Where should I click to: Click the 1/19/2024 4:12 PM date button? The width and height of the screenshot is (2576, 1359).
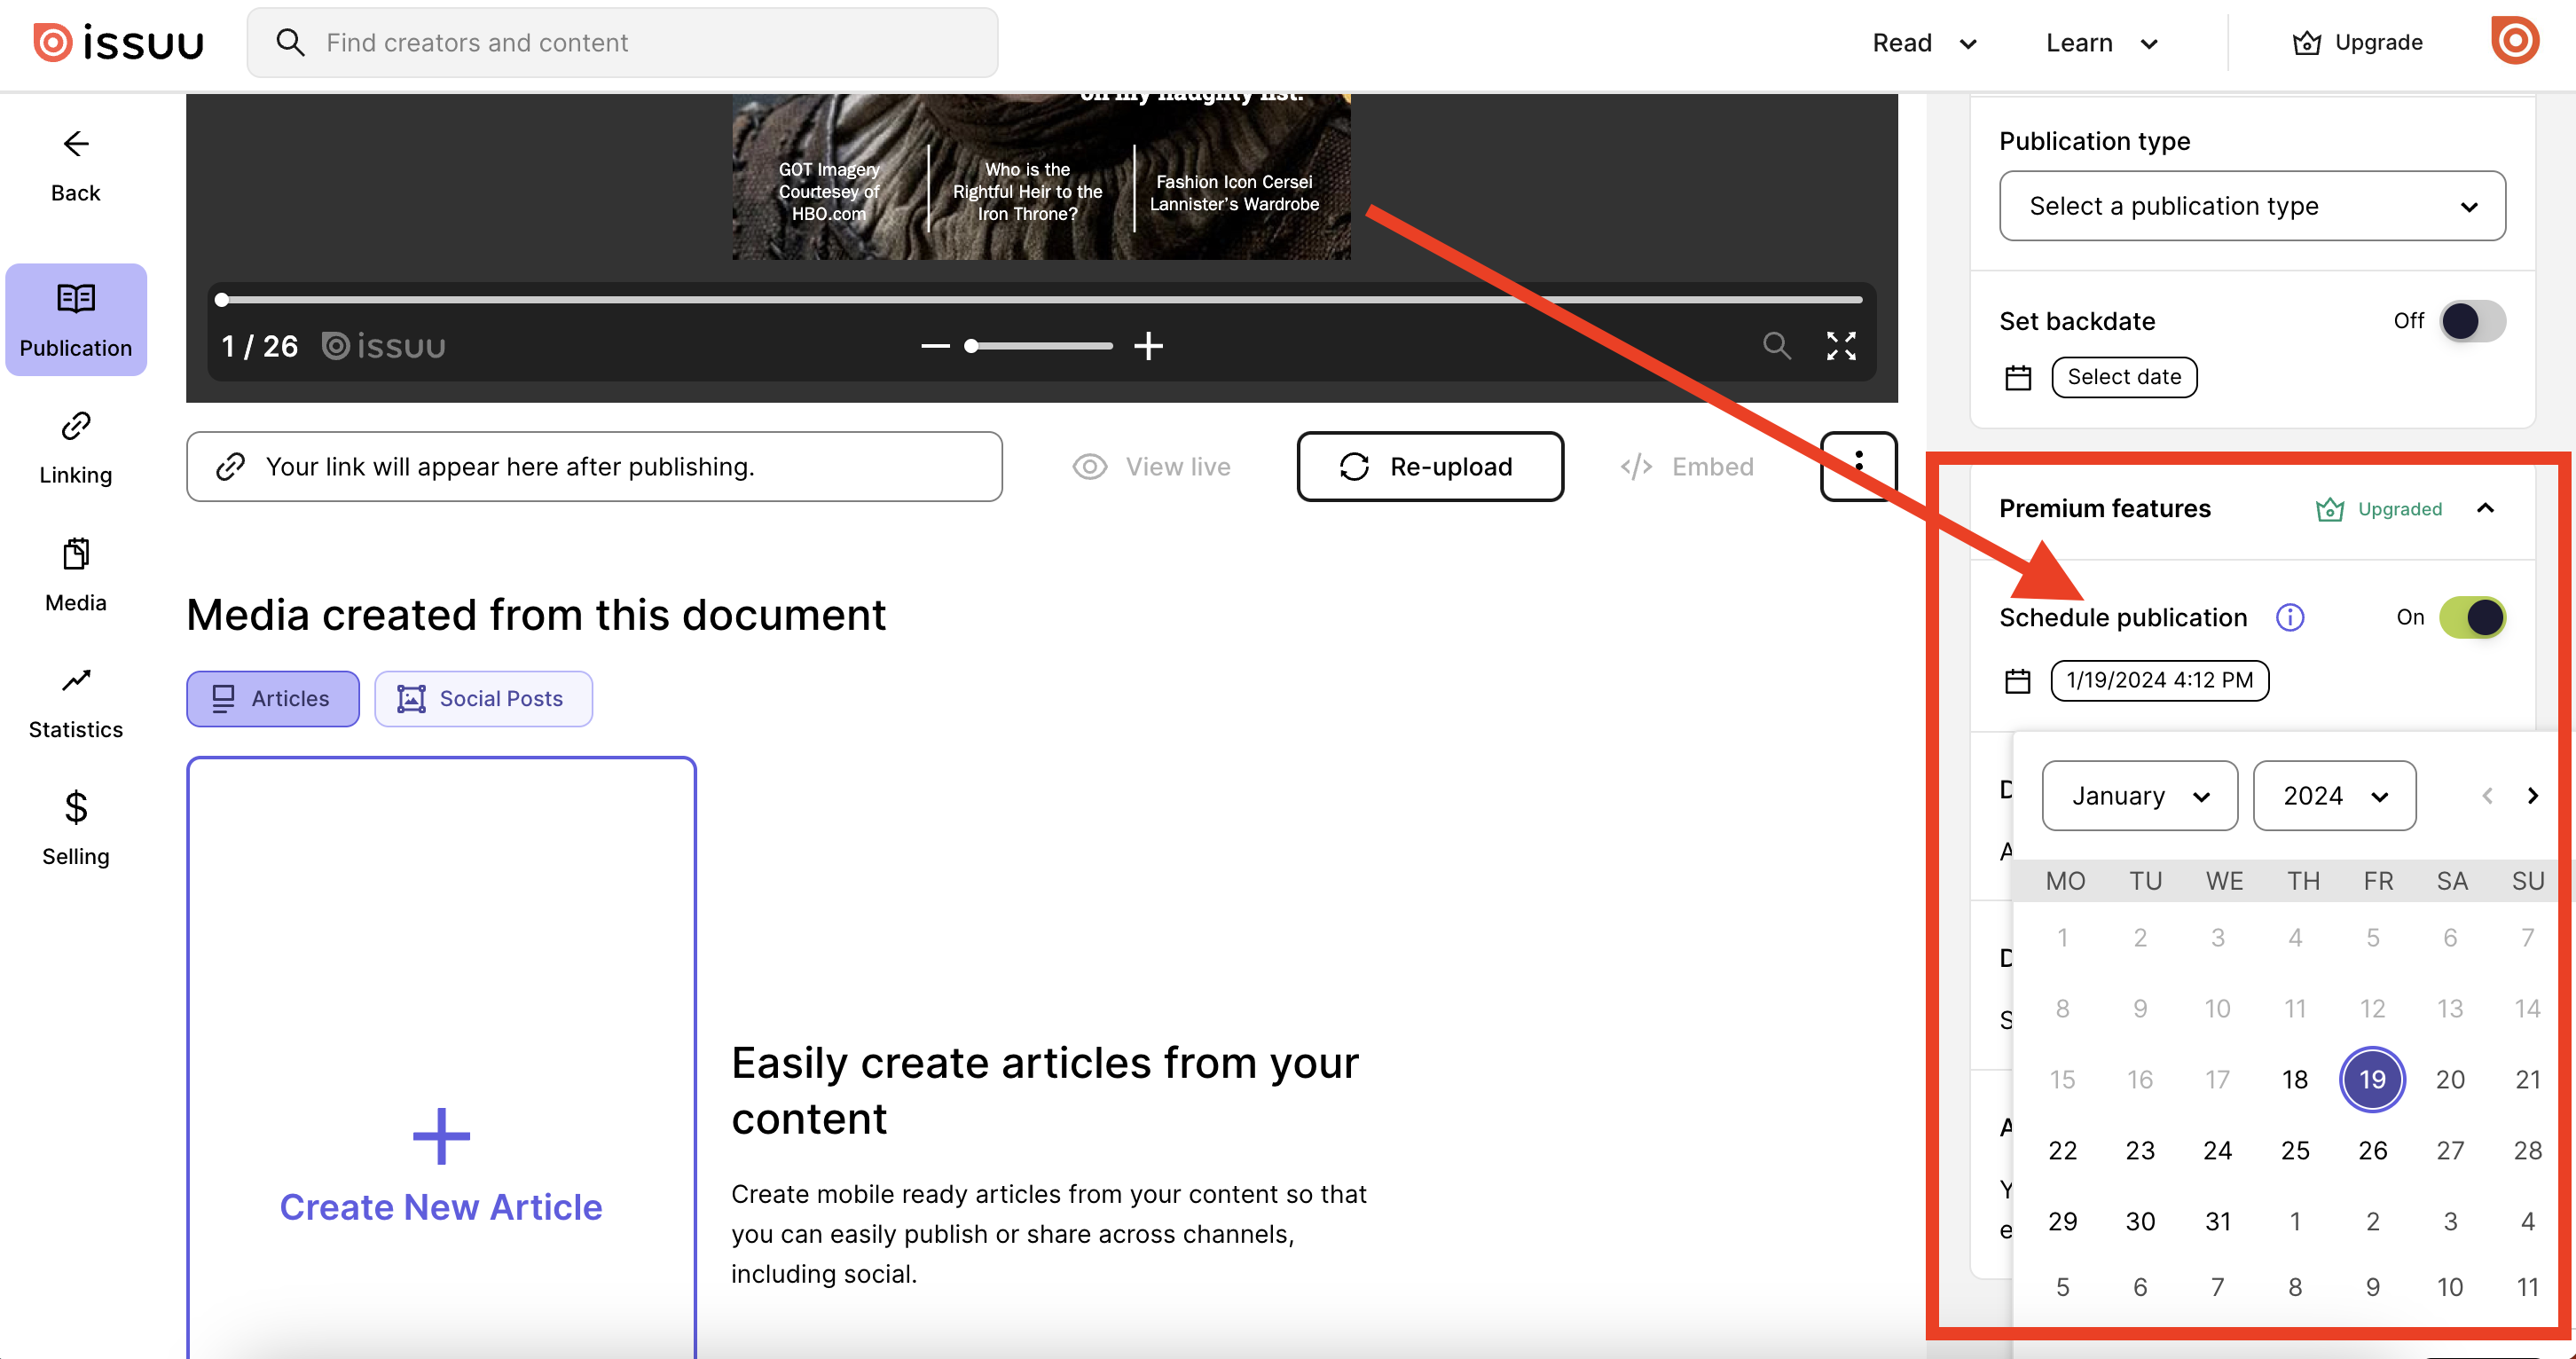(x=2159, y=681)
